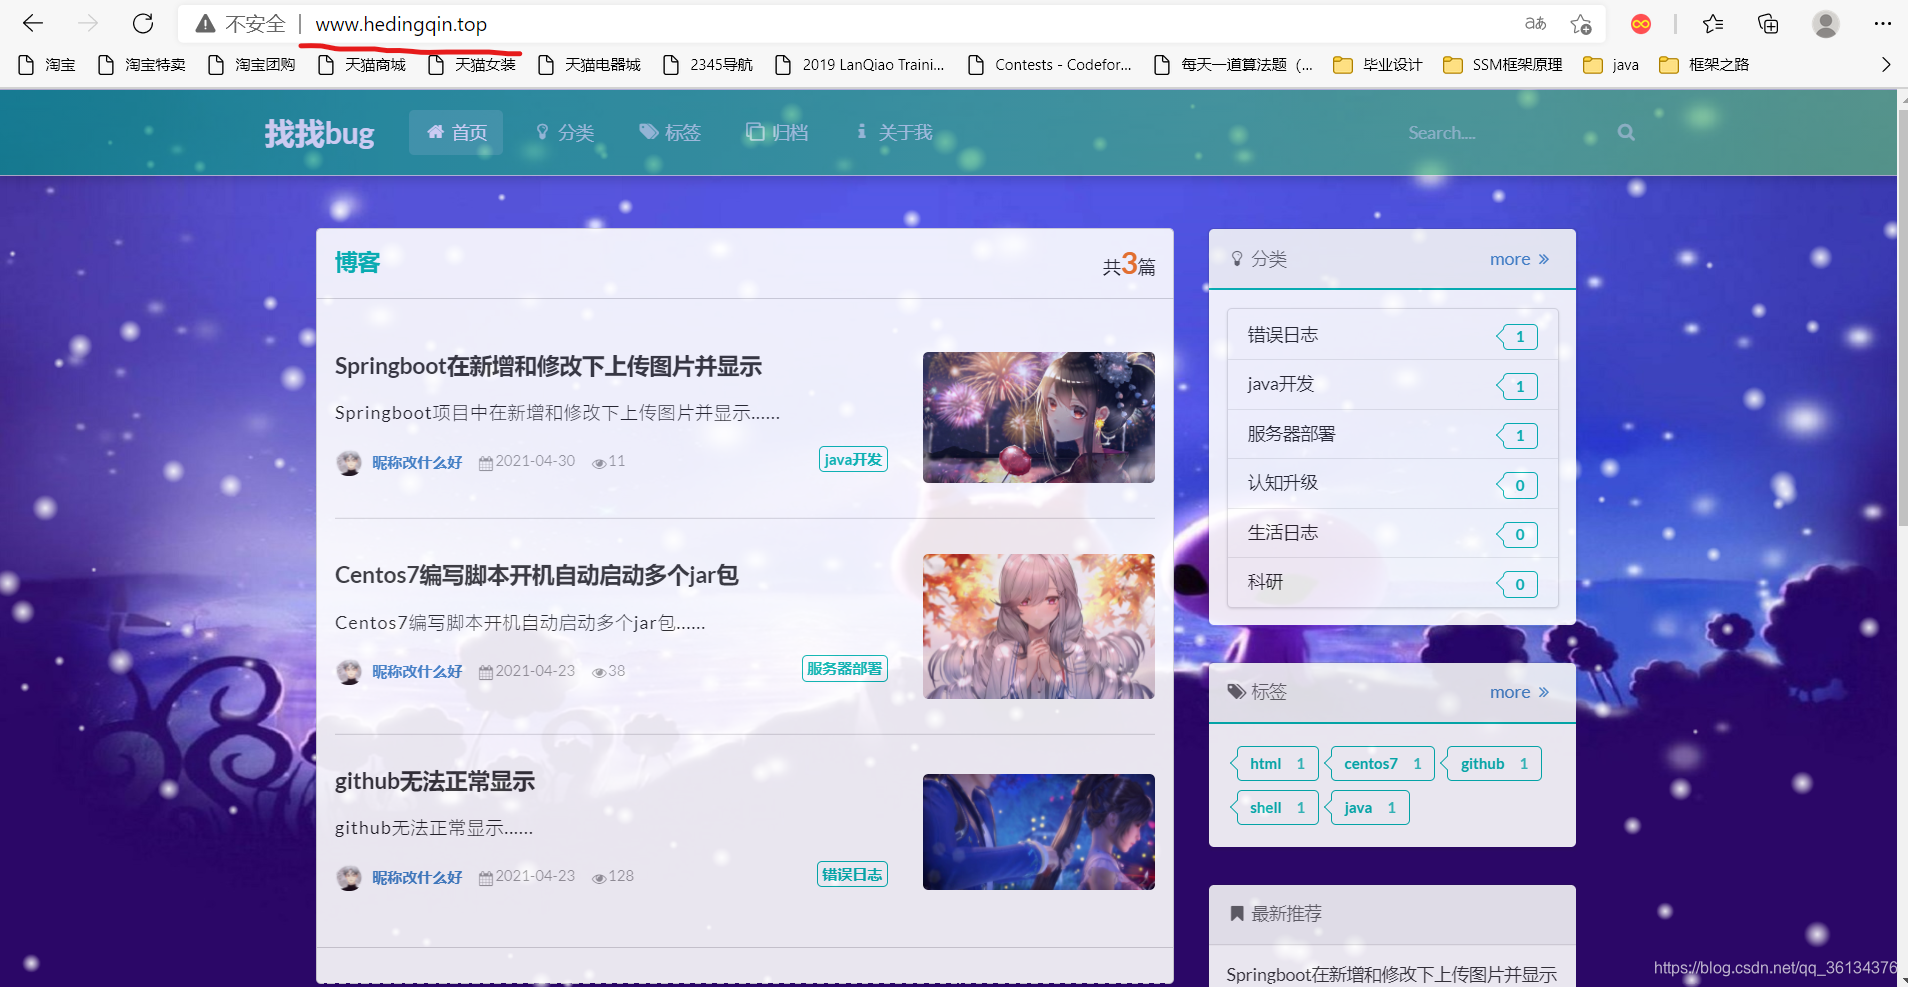
Task: Select the 首页 navigation item
Action: [x=456, y=132]
